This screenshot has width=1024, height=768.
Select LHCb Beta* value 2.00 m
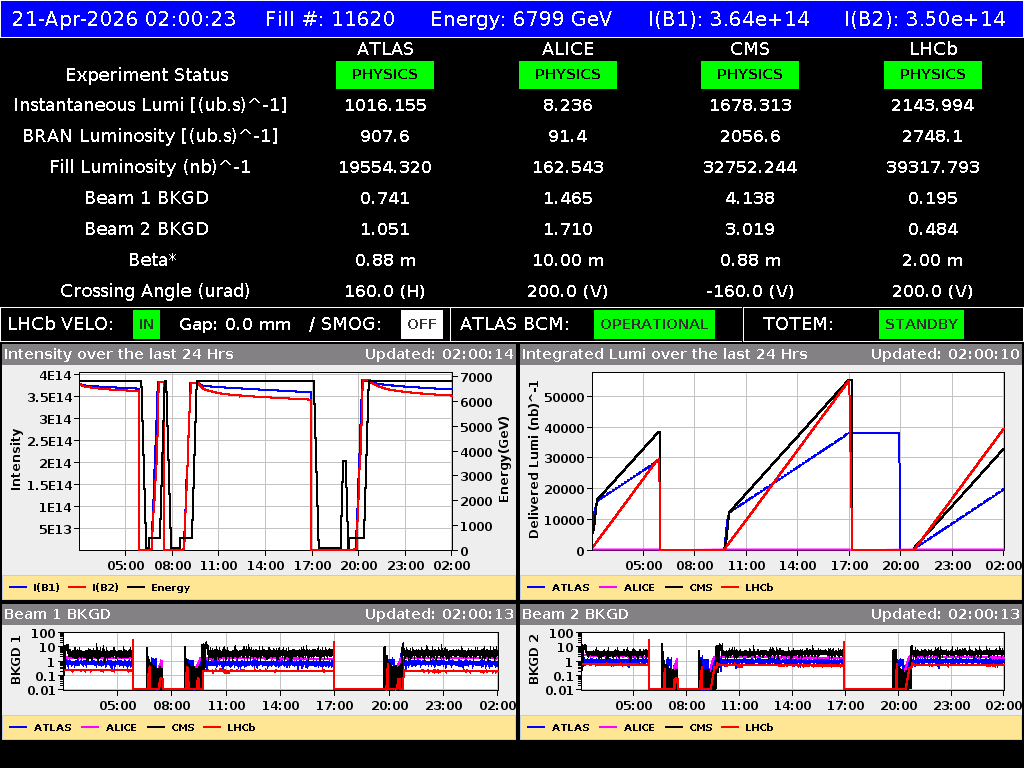point(933,260)
